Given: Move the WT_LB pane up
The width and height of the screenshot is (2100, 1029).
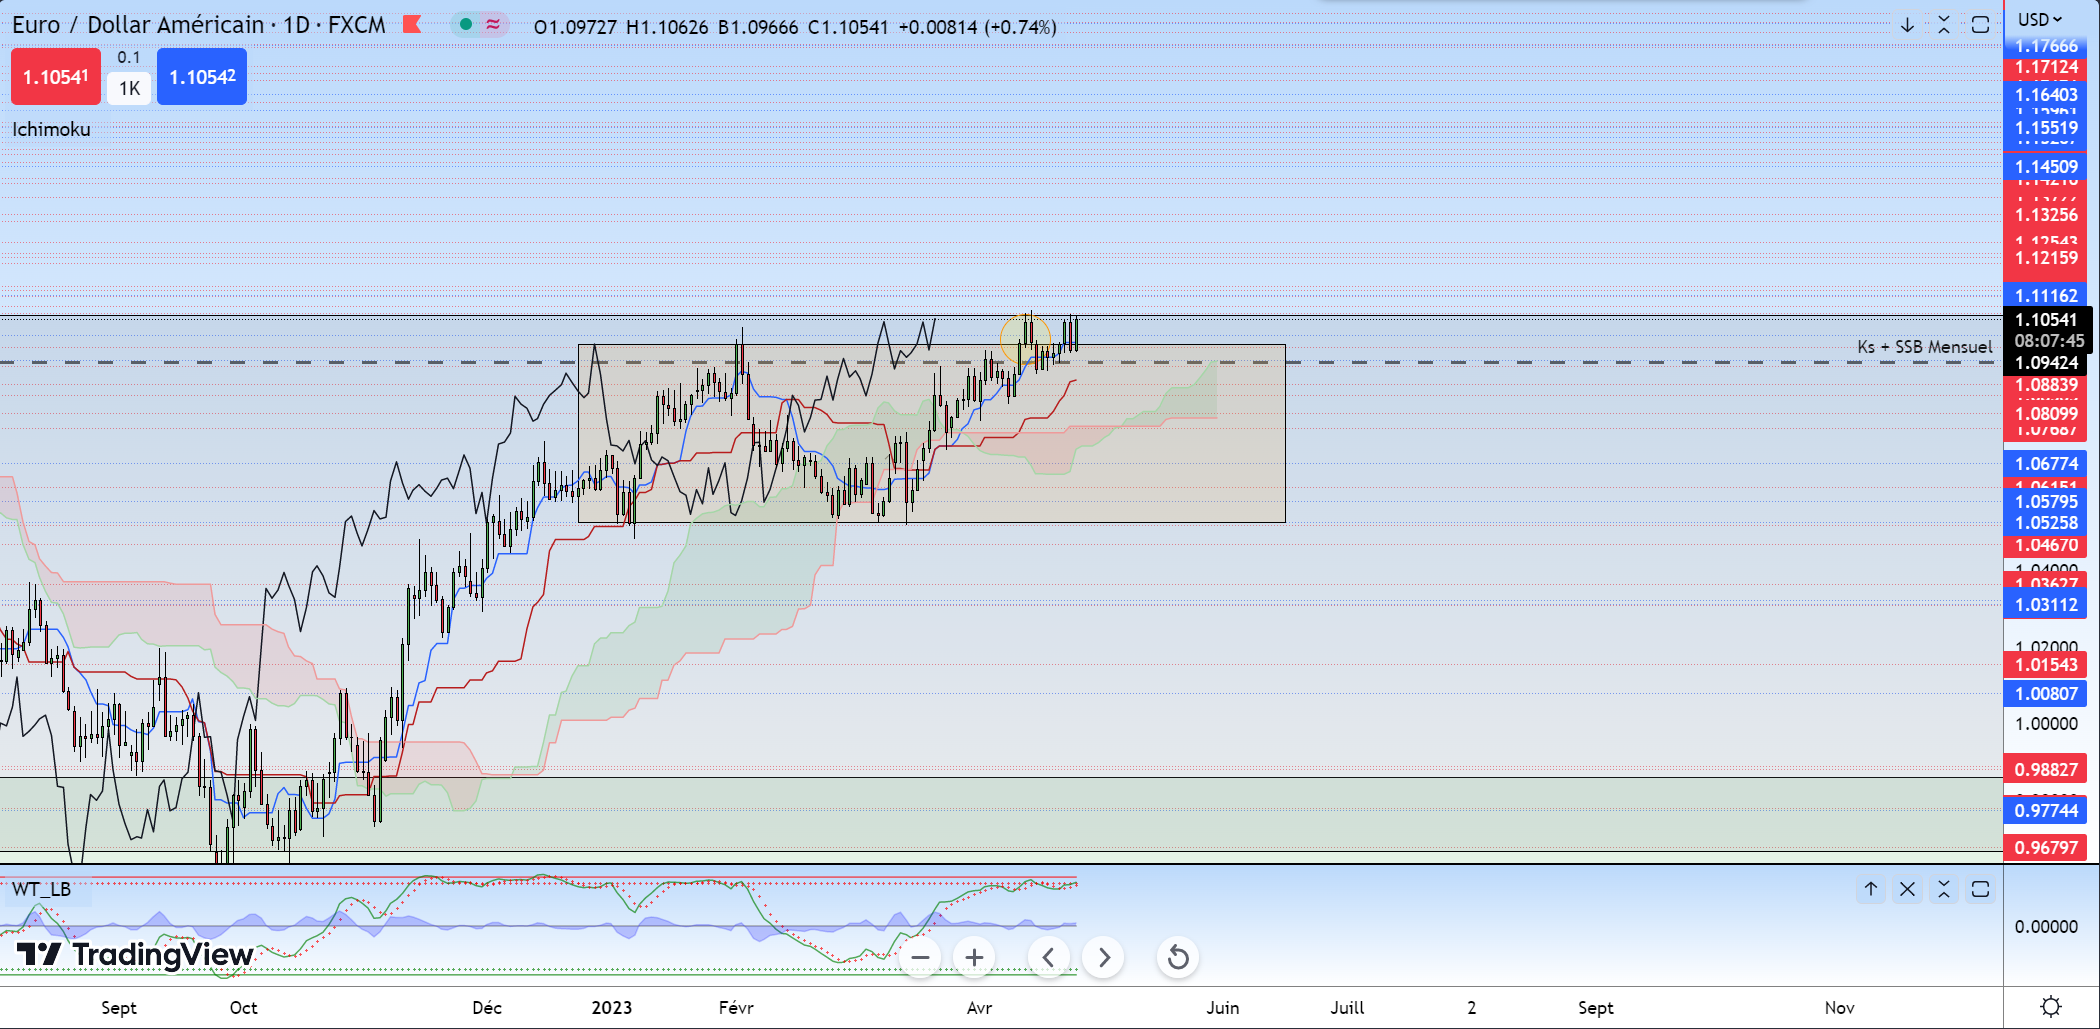Looking at the screenshot, I should point(1871,889).
